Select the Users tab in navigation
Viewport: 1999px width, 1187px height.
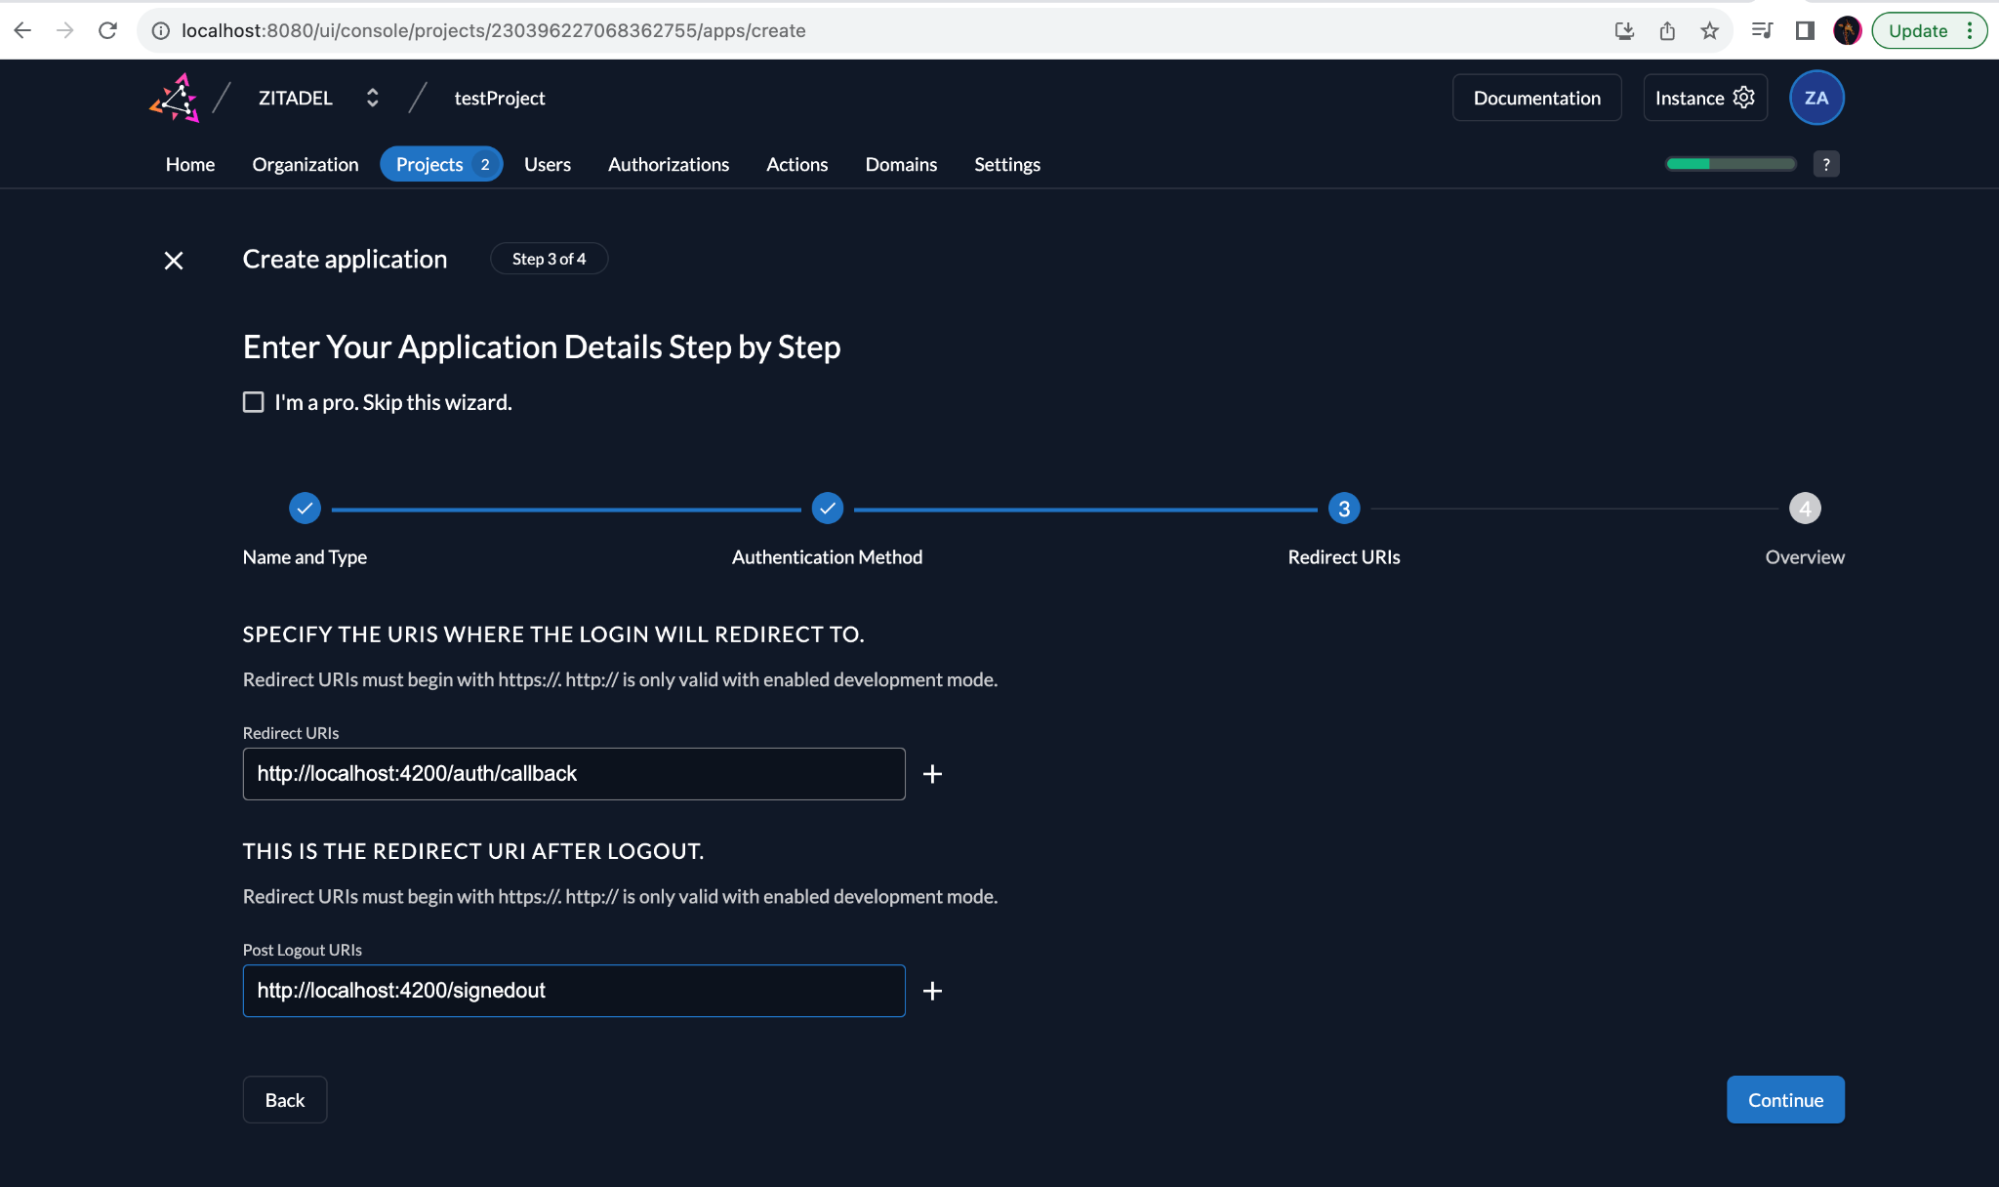[x=547, y=164]
